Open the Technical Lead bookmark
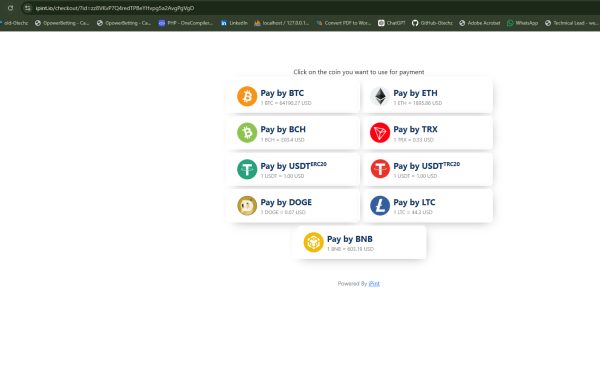Viewport: 600px width, 377px height. click(x=572, y=23)
